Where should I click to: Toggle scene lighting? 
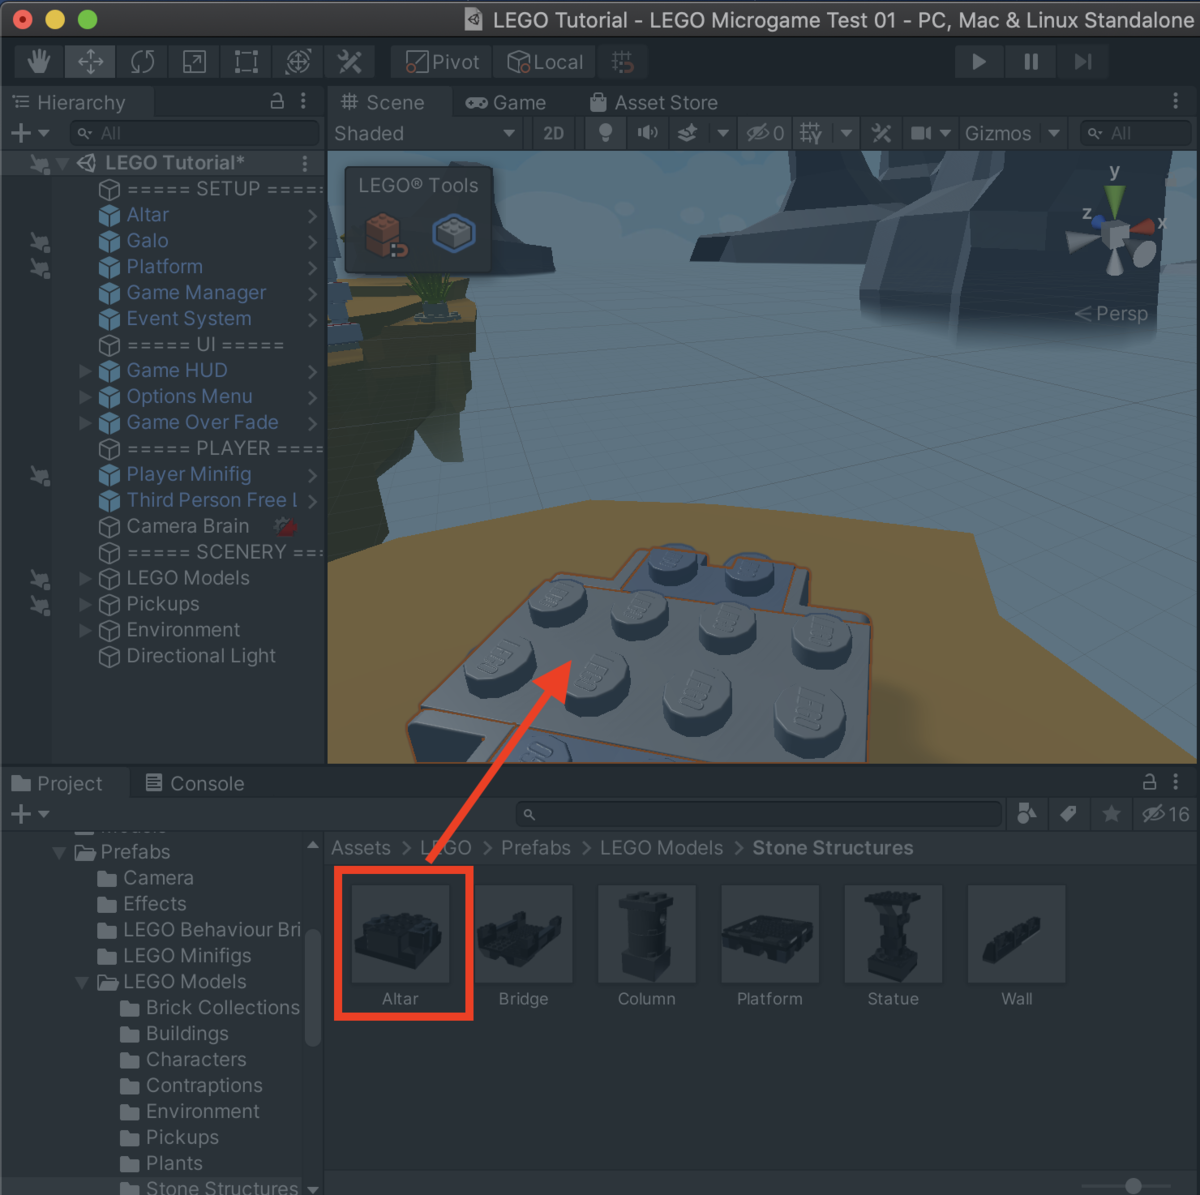click(605, 133)
